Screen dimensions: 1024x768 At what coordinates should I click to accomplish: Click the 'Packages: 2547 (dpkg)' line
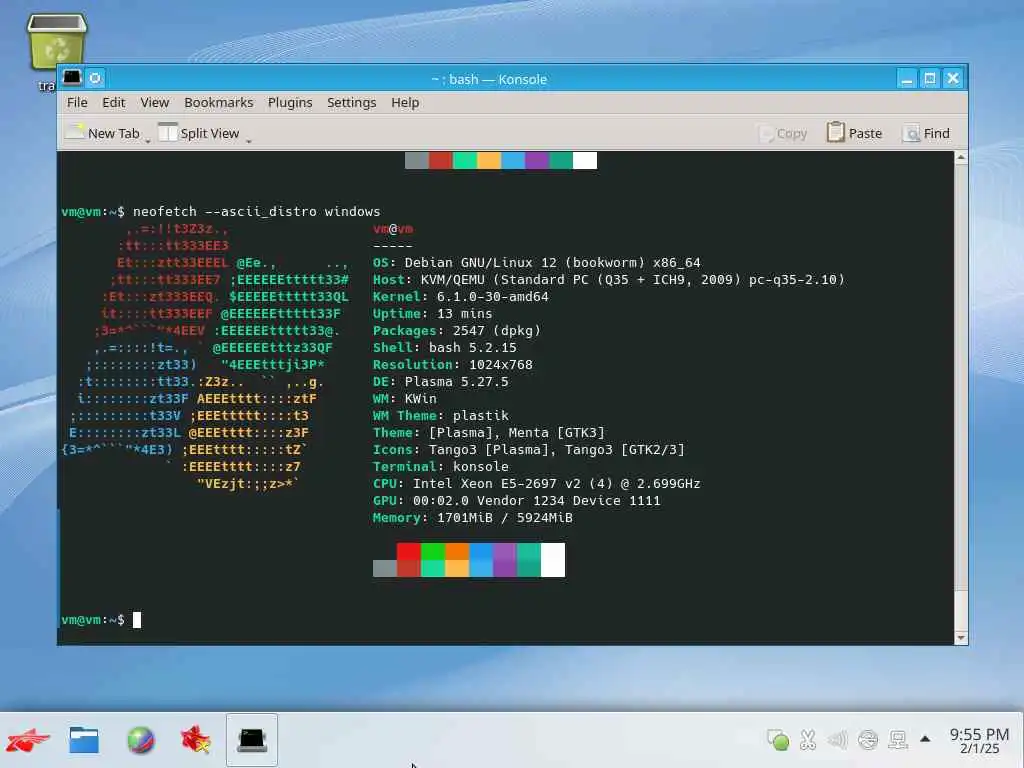(x=456, y=330)
